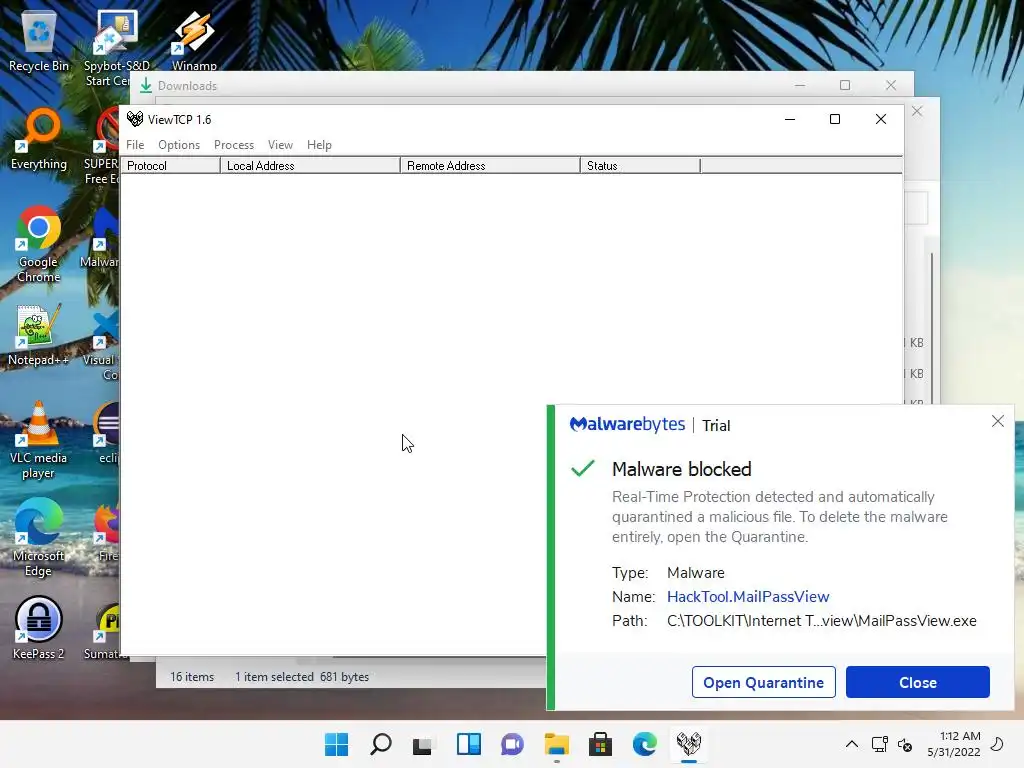Click the 'Malware blocked' heading

(x=682, y=469)
